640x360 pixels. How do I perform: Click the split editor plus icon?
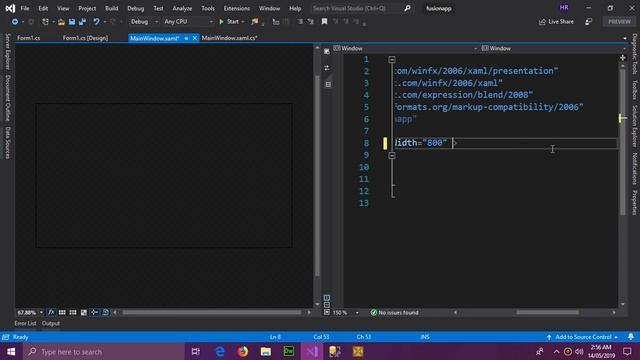623,58
